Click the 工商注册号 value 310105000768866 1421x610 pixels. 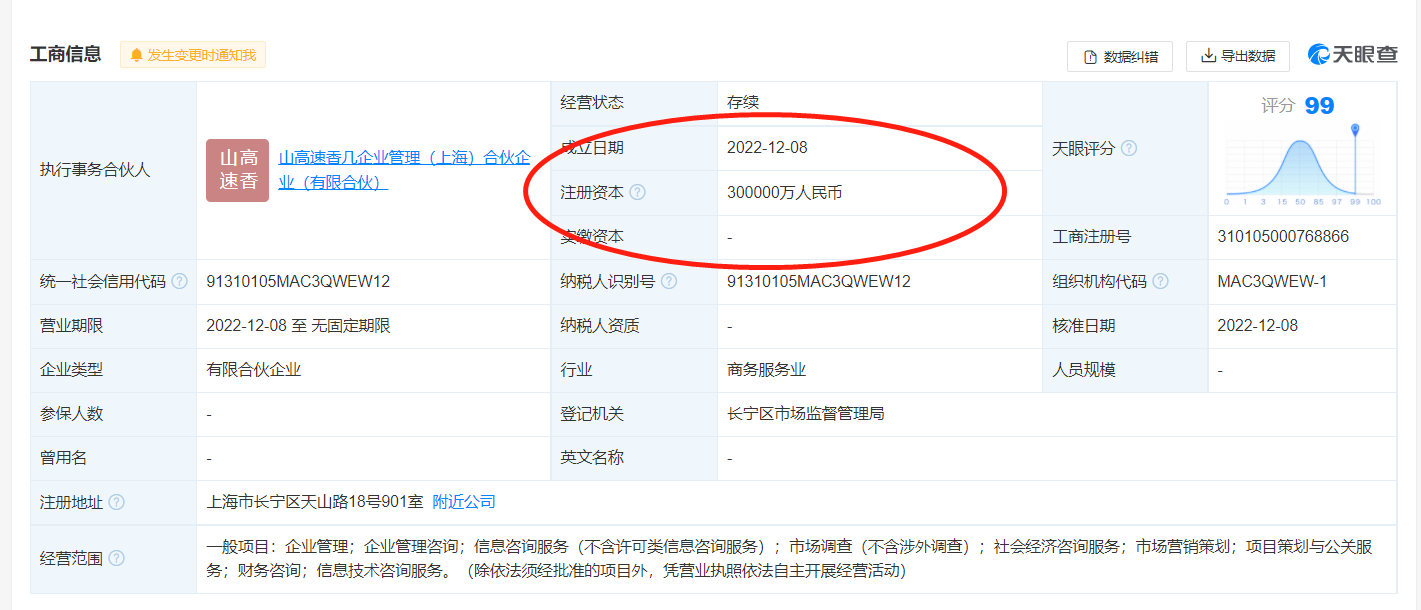(1283, 237)
